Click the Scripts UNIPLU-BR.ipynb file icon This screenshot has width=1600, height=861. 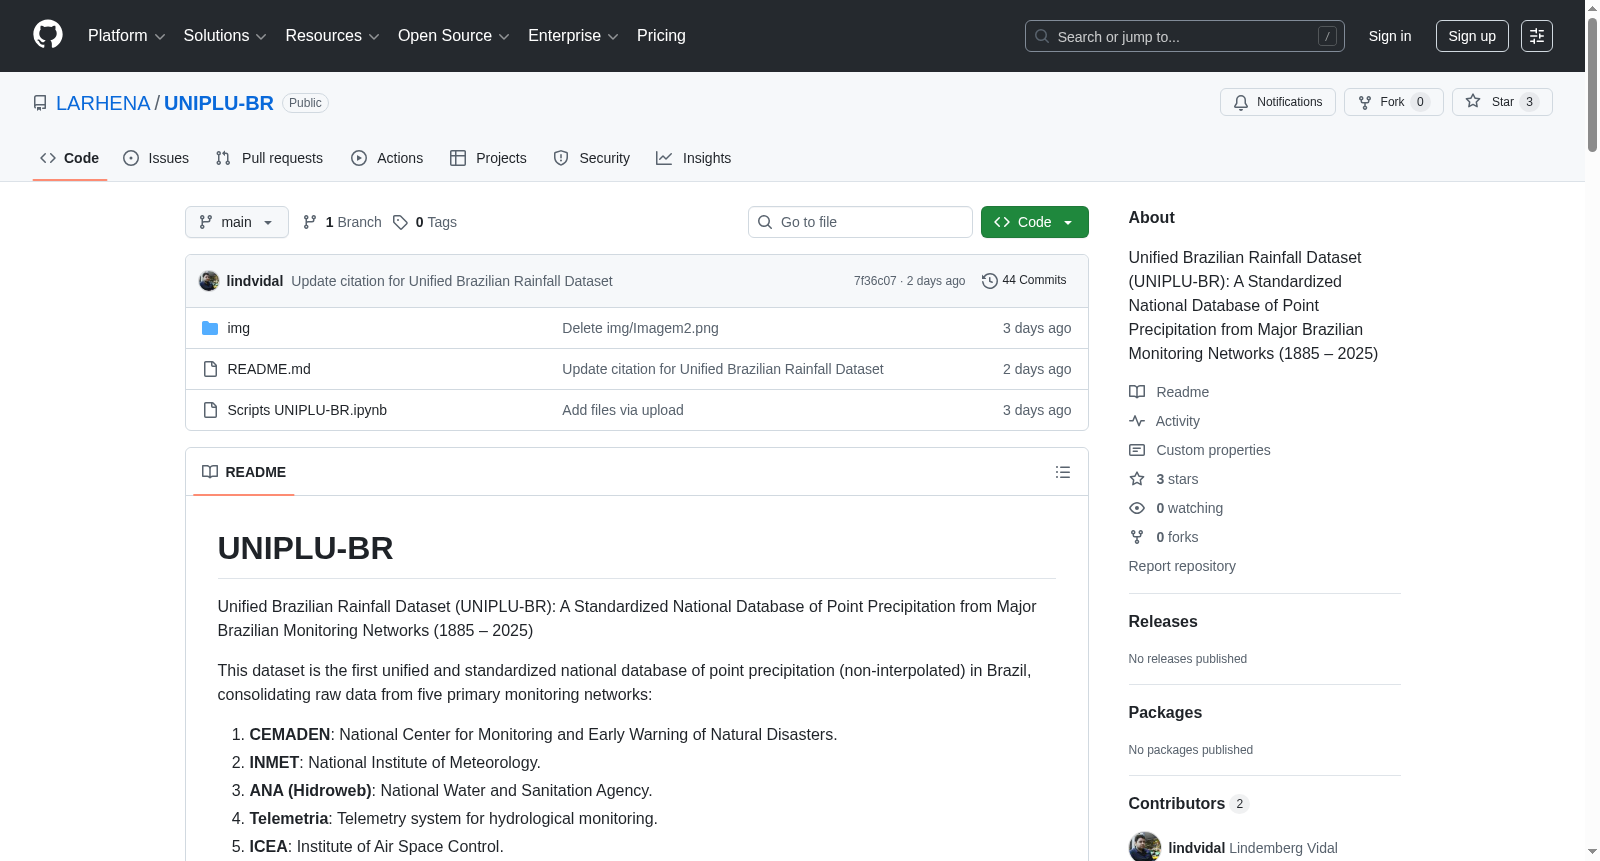(210, 410)
